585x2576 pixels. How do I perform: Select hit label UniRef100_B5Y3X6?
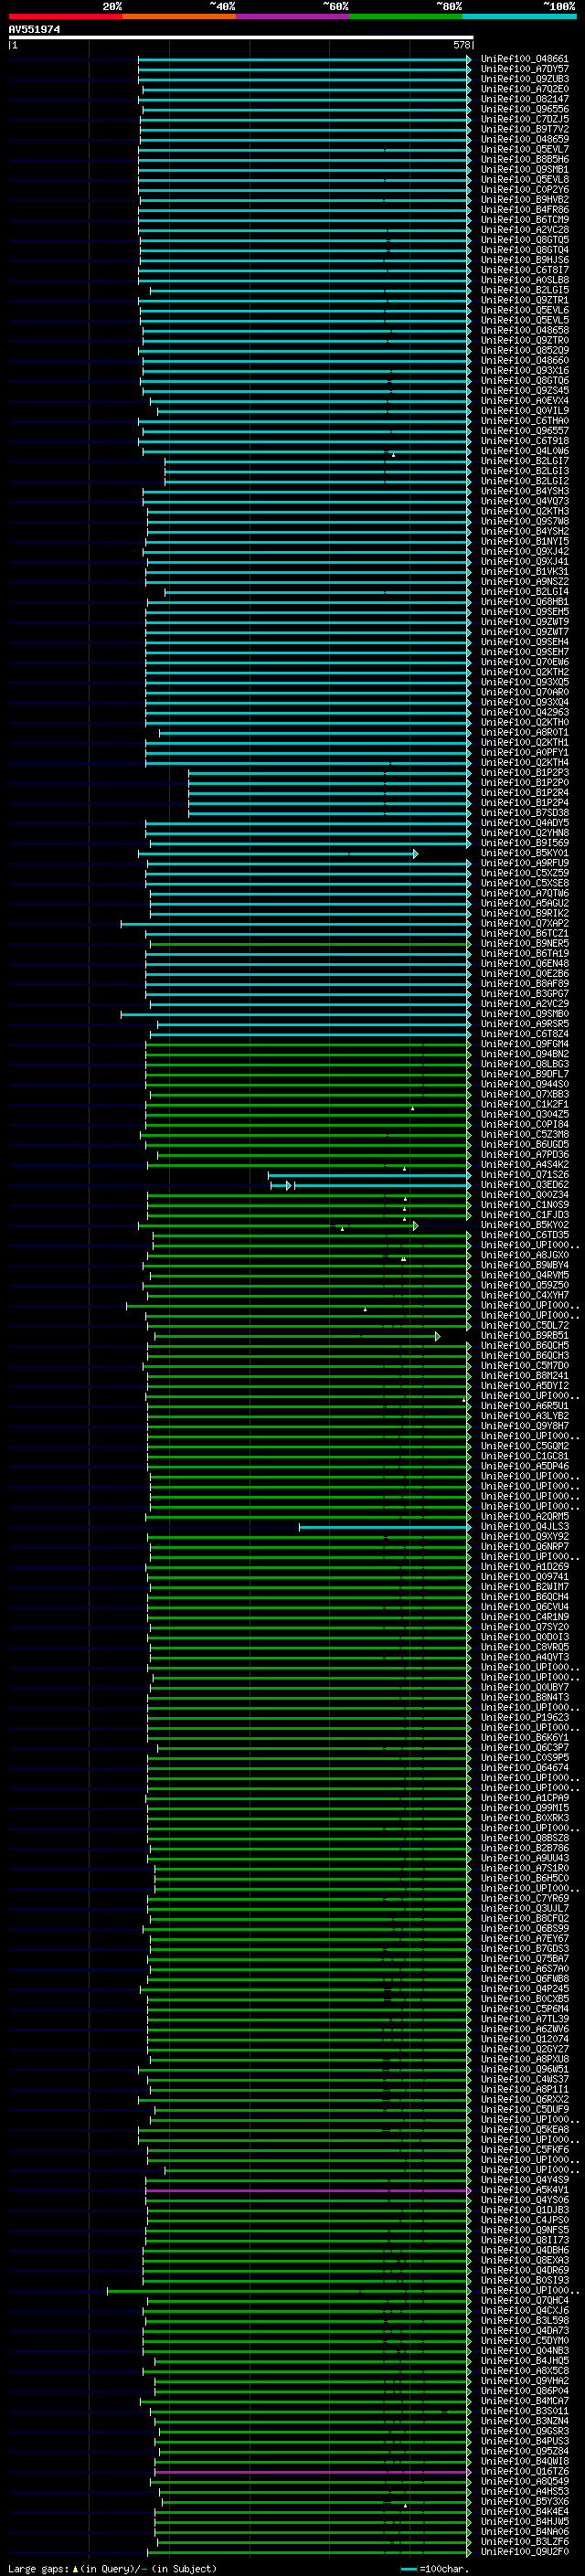[524, 2502]
